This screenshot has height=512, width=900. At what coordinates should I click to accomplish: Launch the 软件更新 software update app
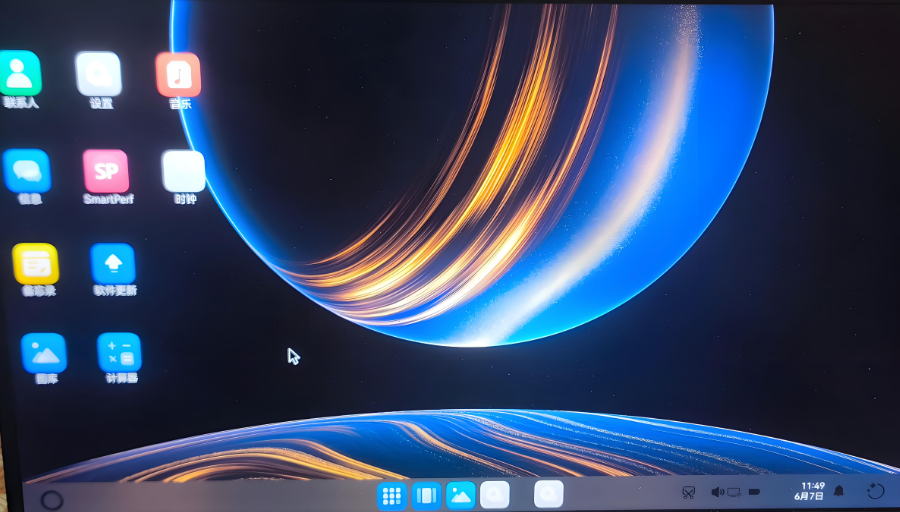(113, 264)
